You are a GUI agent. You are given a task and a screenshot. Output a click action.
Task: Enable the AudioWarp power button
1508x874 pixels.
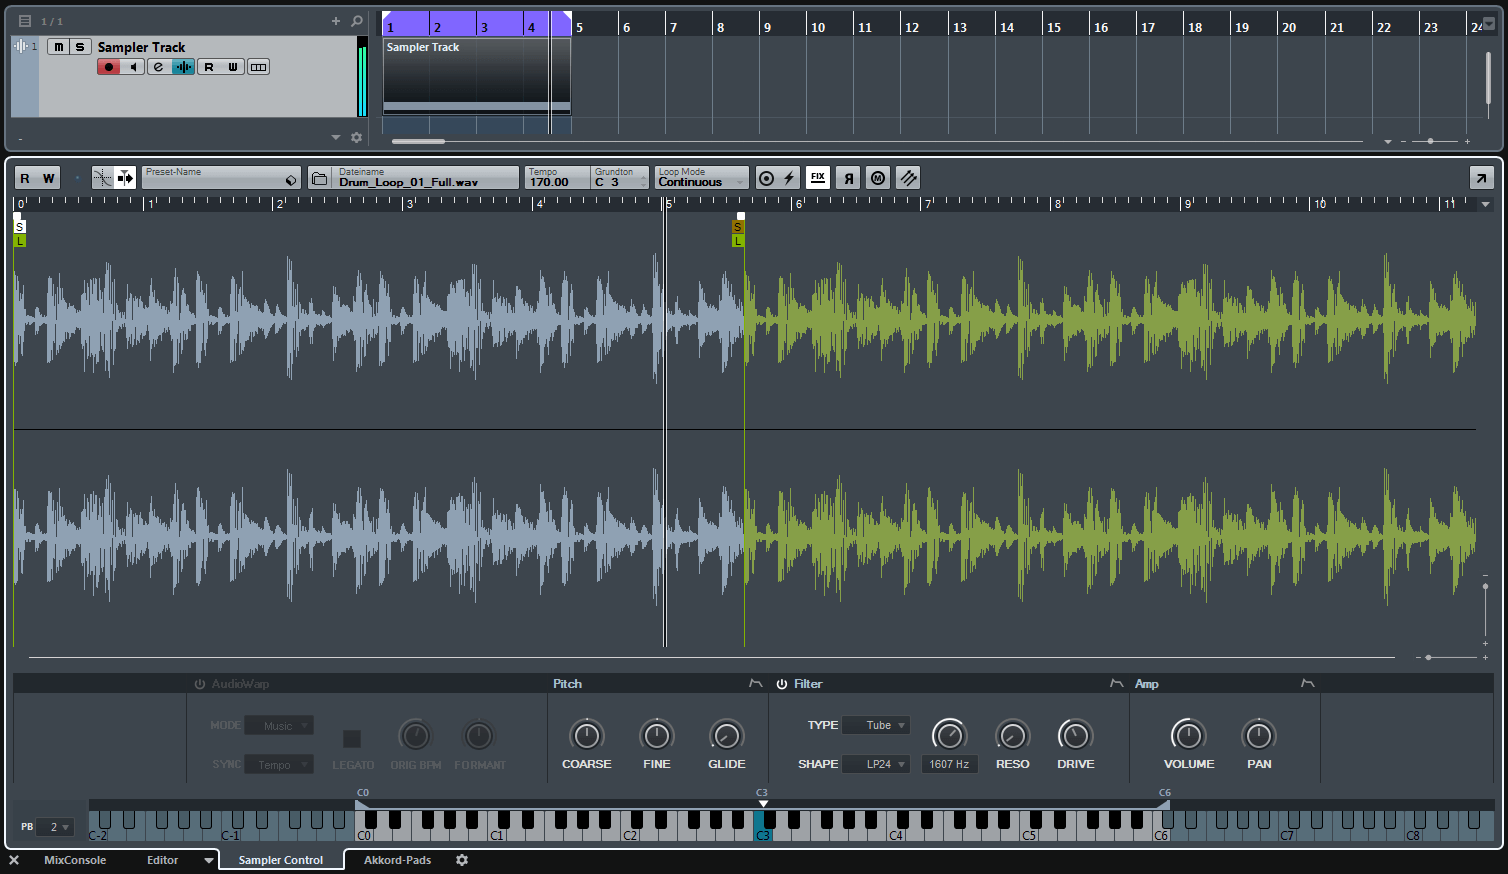pyautogui.click(x=200, y=684)
